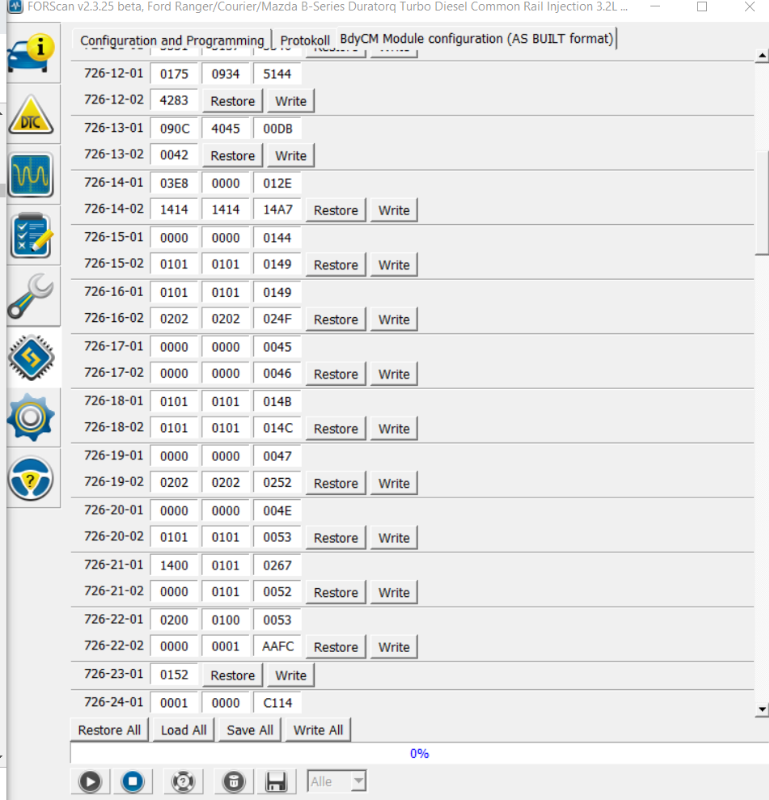Edit field AAFC in row 726-22-02
769x800 pixels.
277,646
